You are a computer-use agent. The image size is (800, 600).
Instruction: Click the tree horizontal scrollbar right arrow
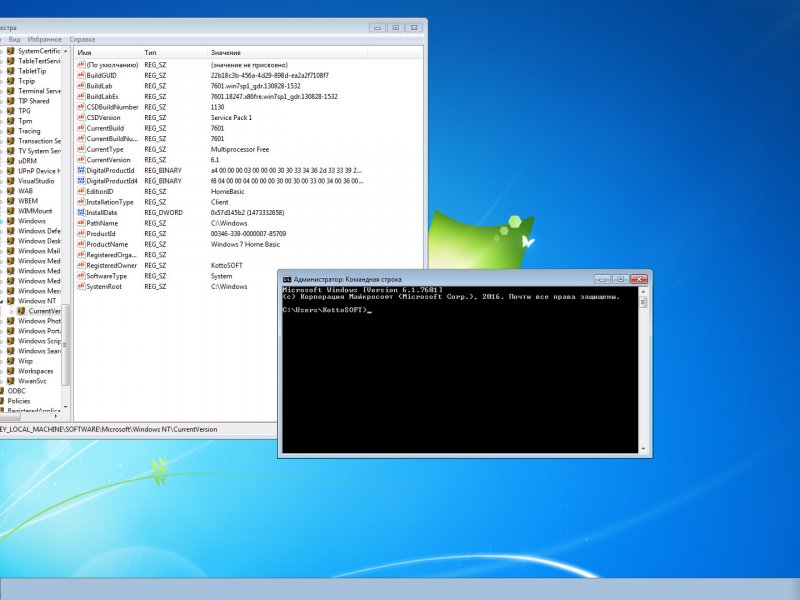57,416
